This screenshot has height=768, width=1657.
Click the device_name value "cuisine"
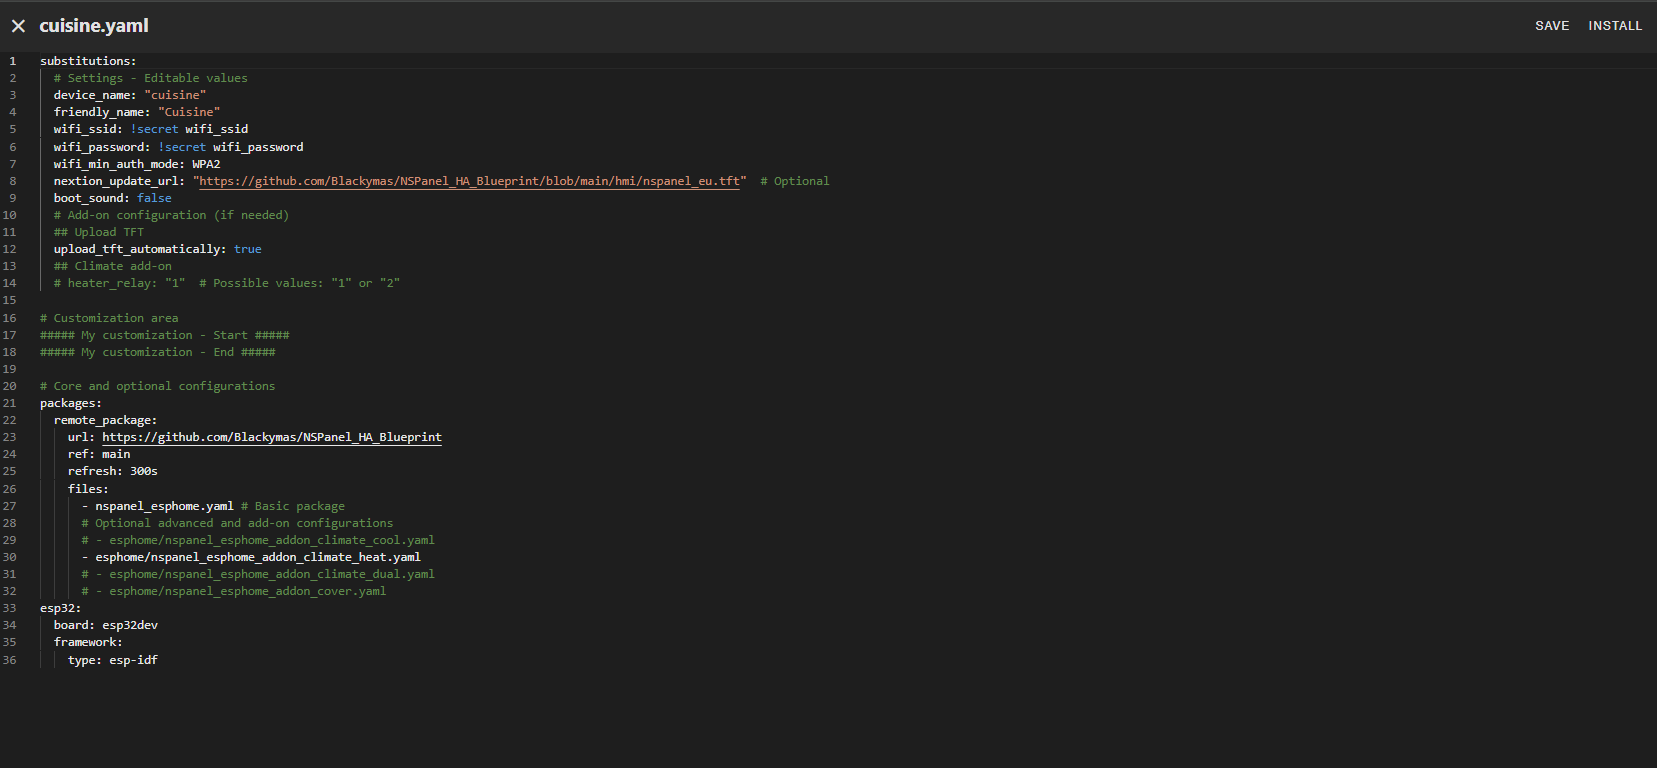point(175,95)
